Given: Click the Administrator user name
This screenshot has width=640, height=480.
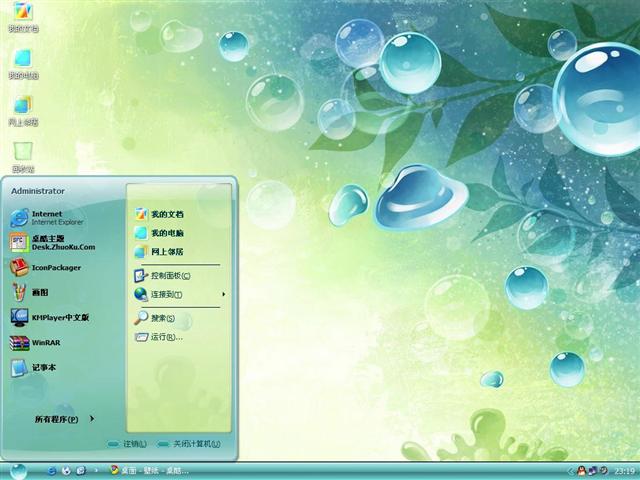Looking at the screenshot, I should pos(38,191).
